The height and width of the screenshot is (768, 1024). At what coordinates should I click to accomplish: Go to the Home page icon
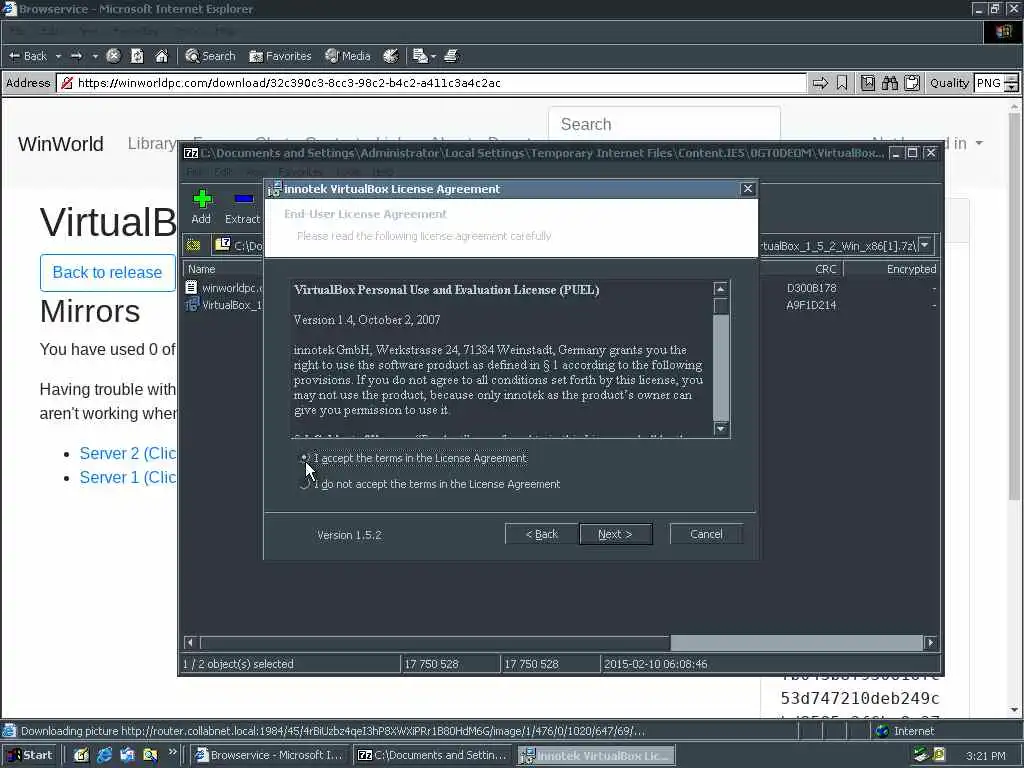point(161,56)
